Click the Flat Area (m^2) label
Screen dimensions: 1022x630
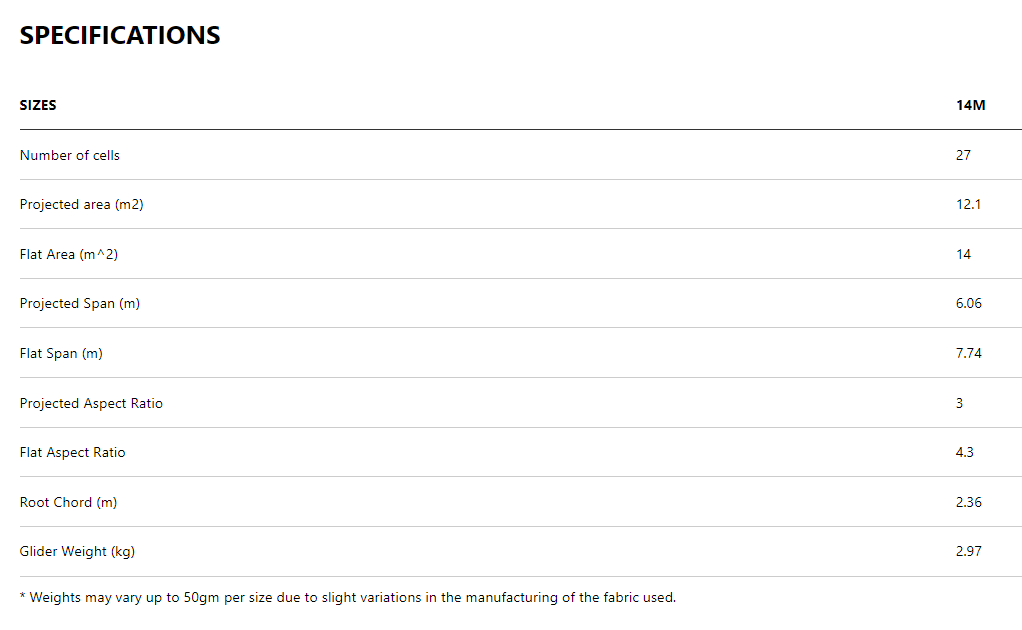[69, 254]
